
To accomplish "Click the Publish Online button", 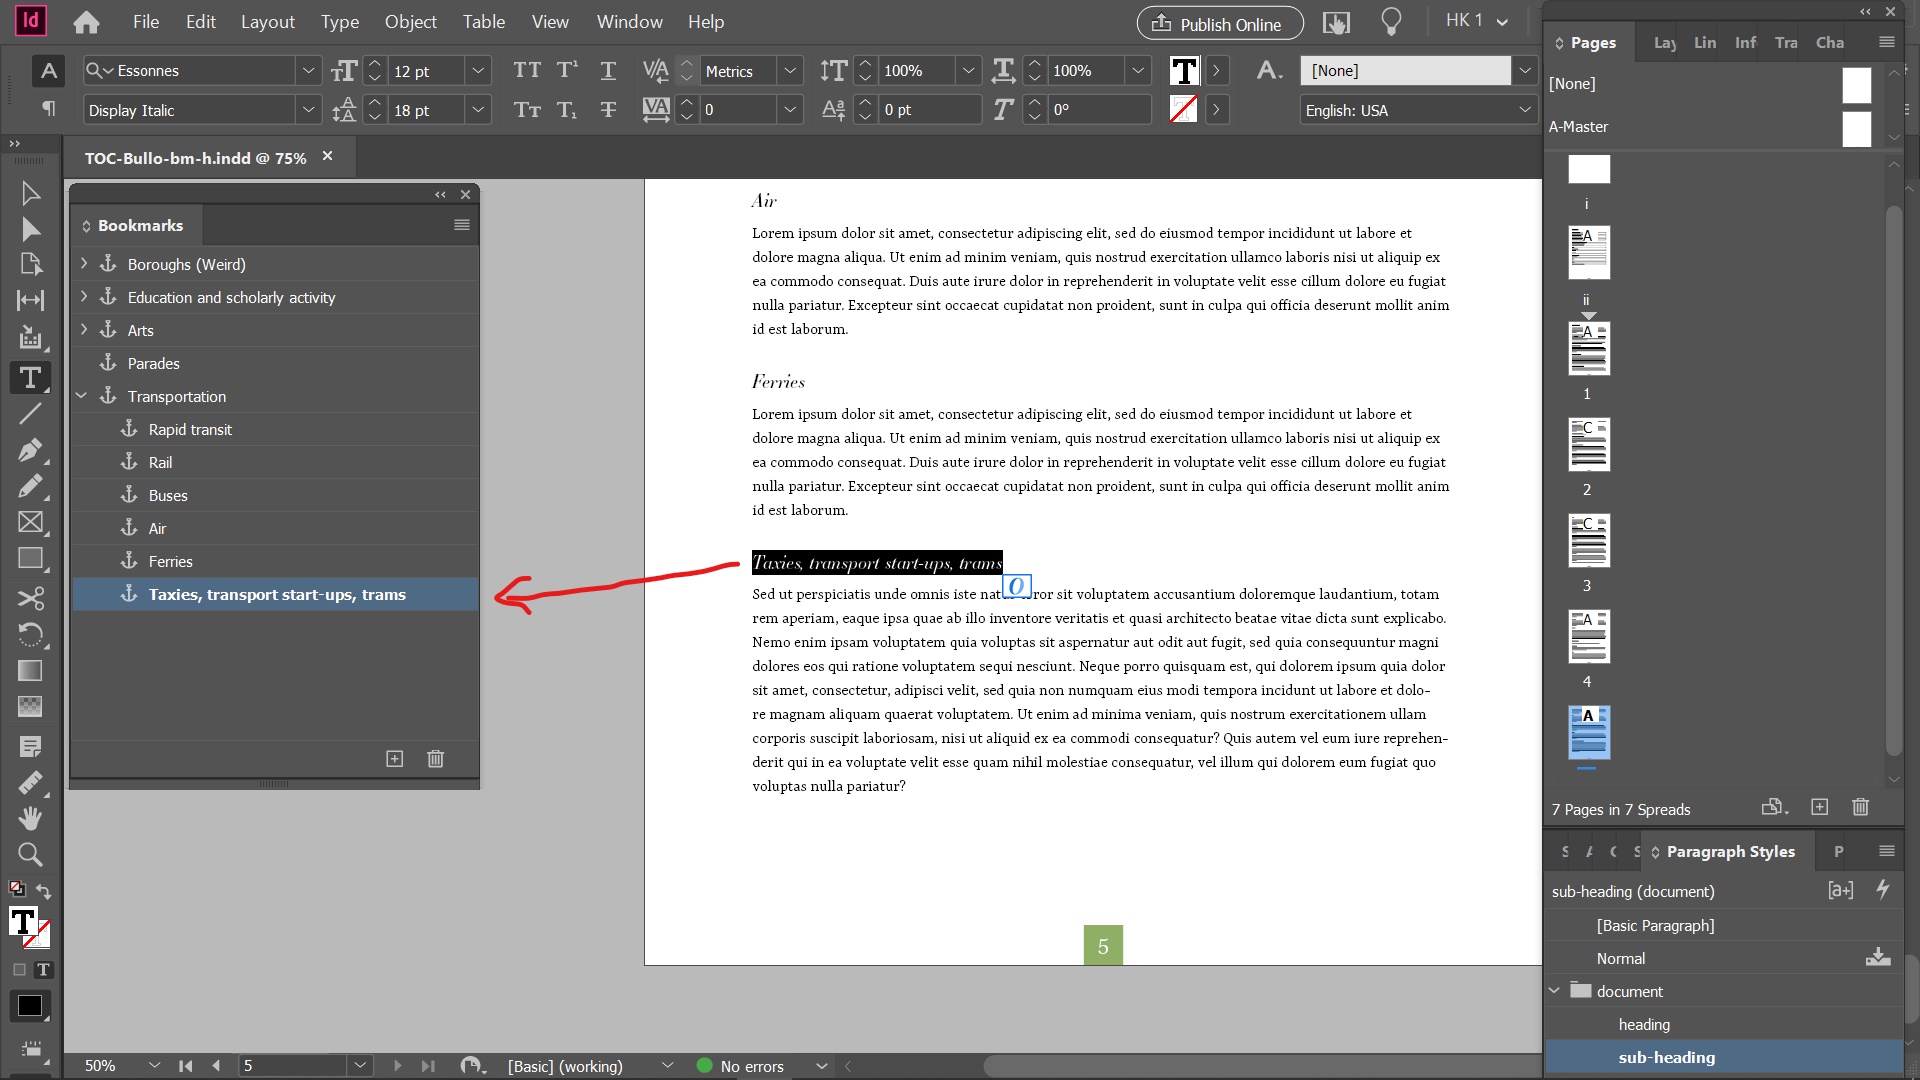I will click(1219, 22).
